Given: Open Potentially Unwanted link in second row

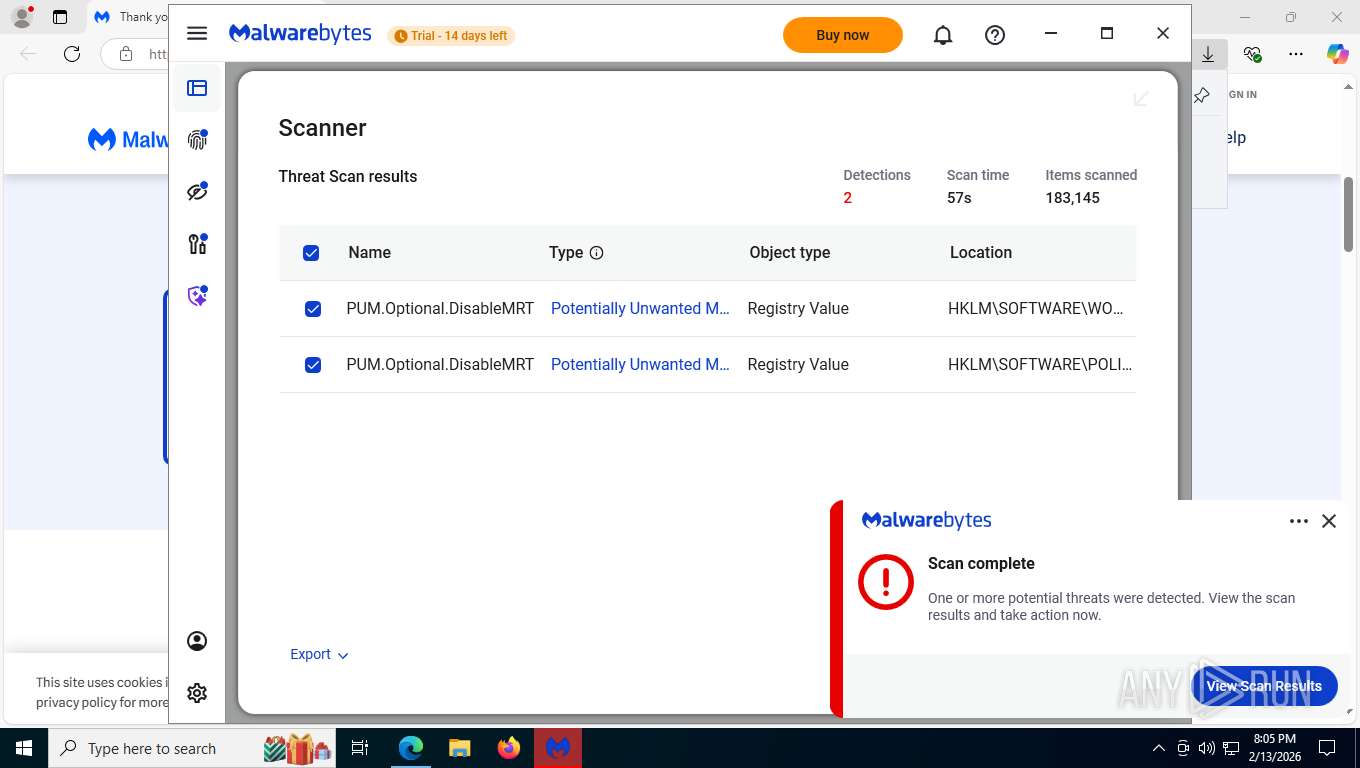Looking at the screenshot, I should (640, 364).
